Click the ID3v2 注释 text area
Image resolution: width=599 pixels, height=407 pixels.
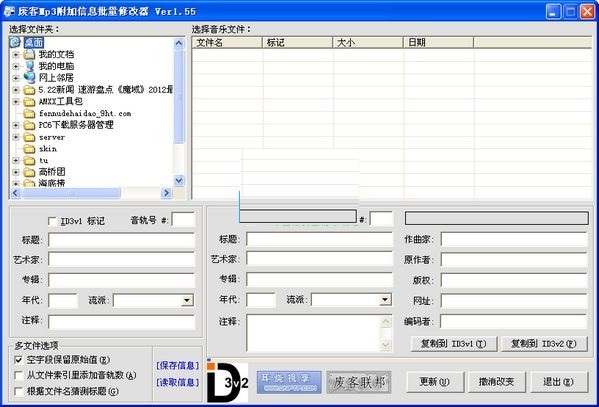coord(319,333)
